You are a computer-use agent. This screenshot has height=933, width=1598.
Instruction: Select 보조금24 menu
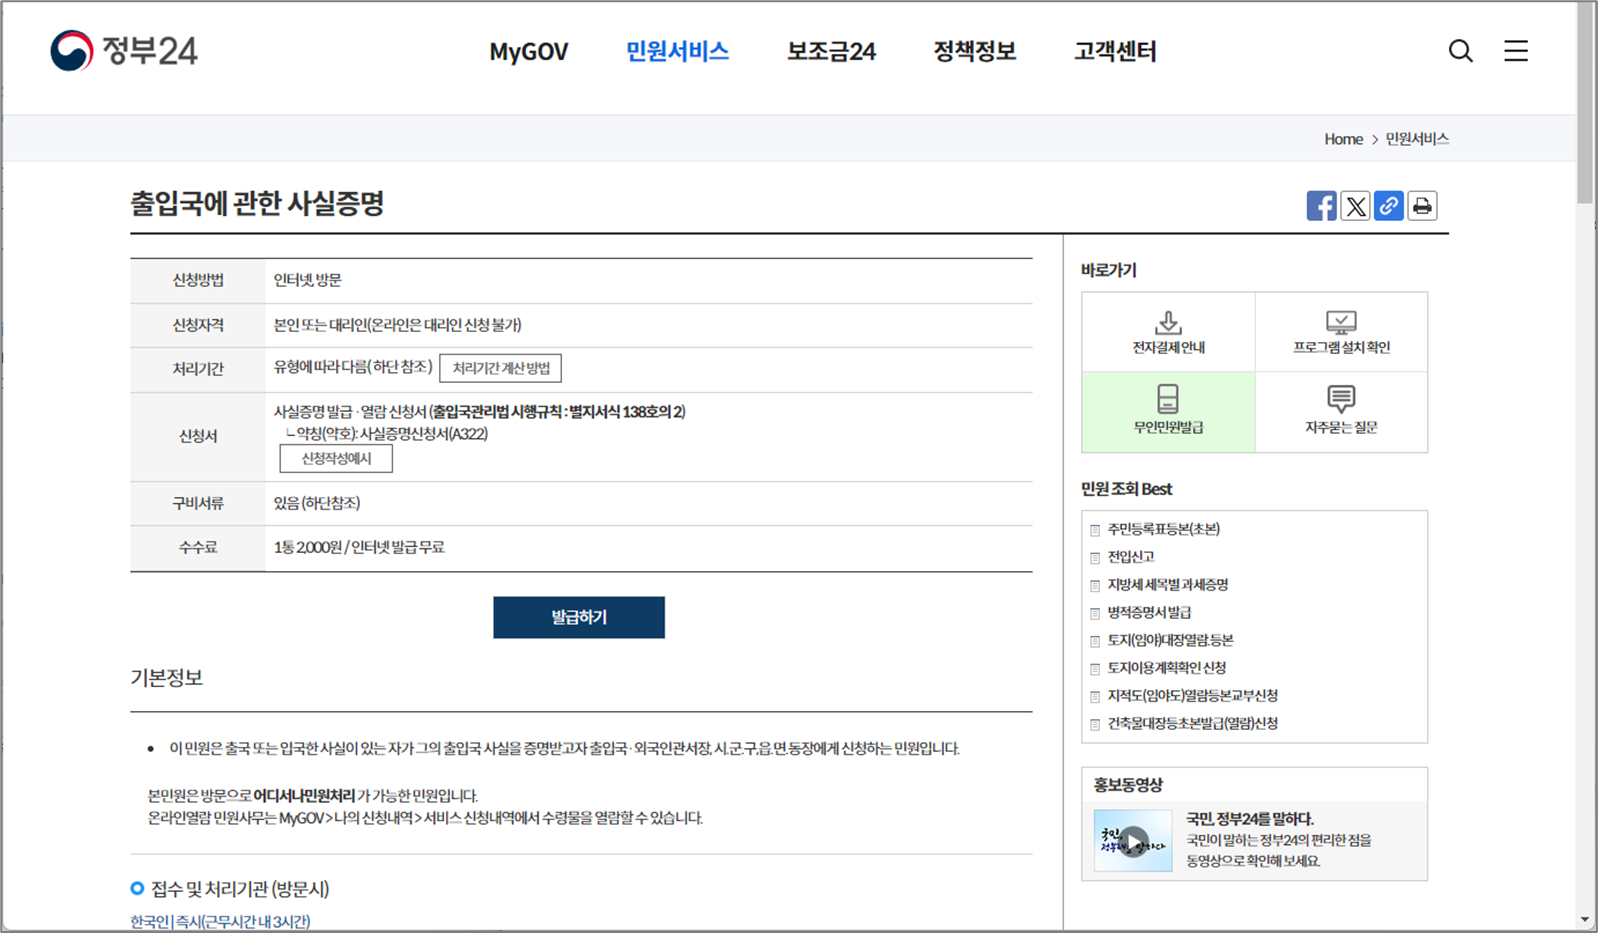[831, 52]
